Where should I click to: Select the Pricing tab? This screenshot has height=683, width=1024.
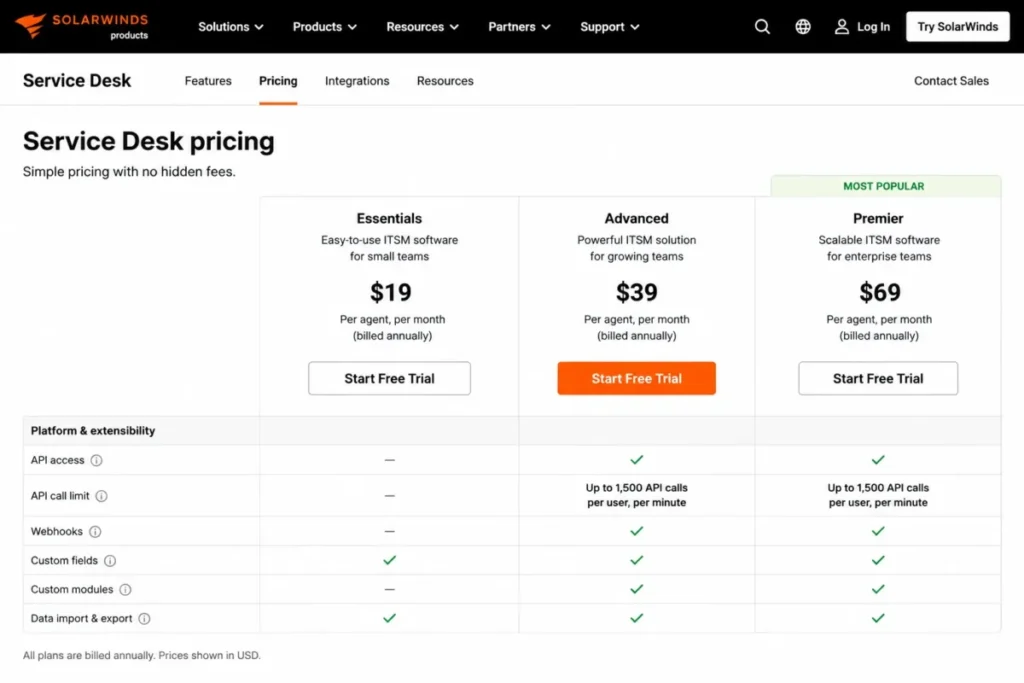point(278,81)
